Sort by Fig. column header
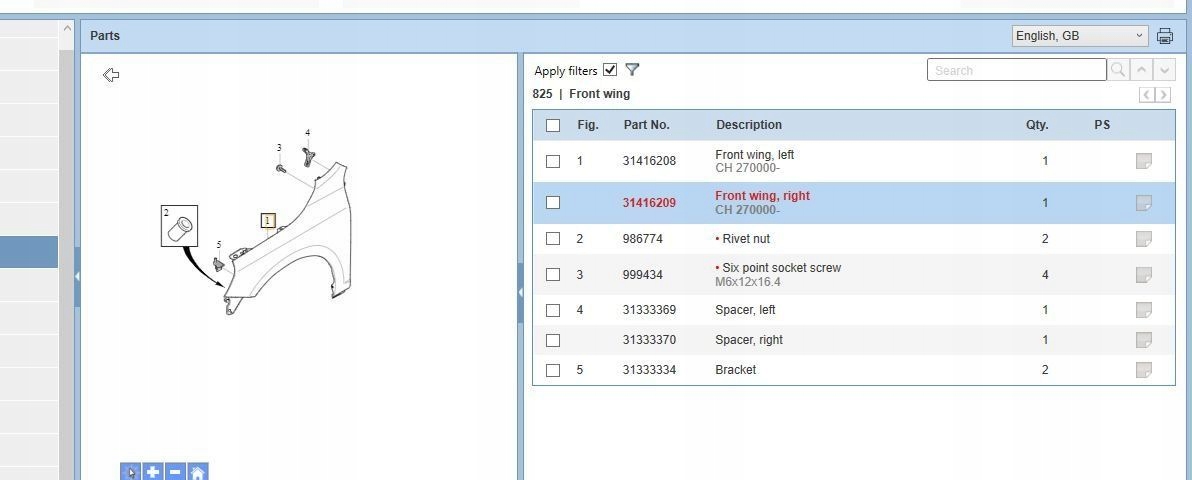The height and width of the screenshot is (480, 1192). (x=588, y=125)
